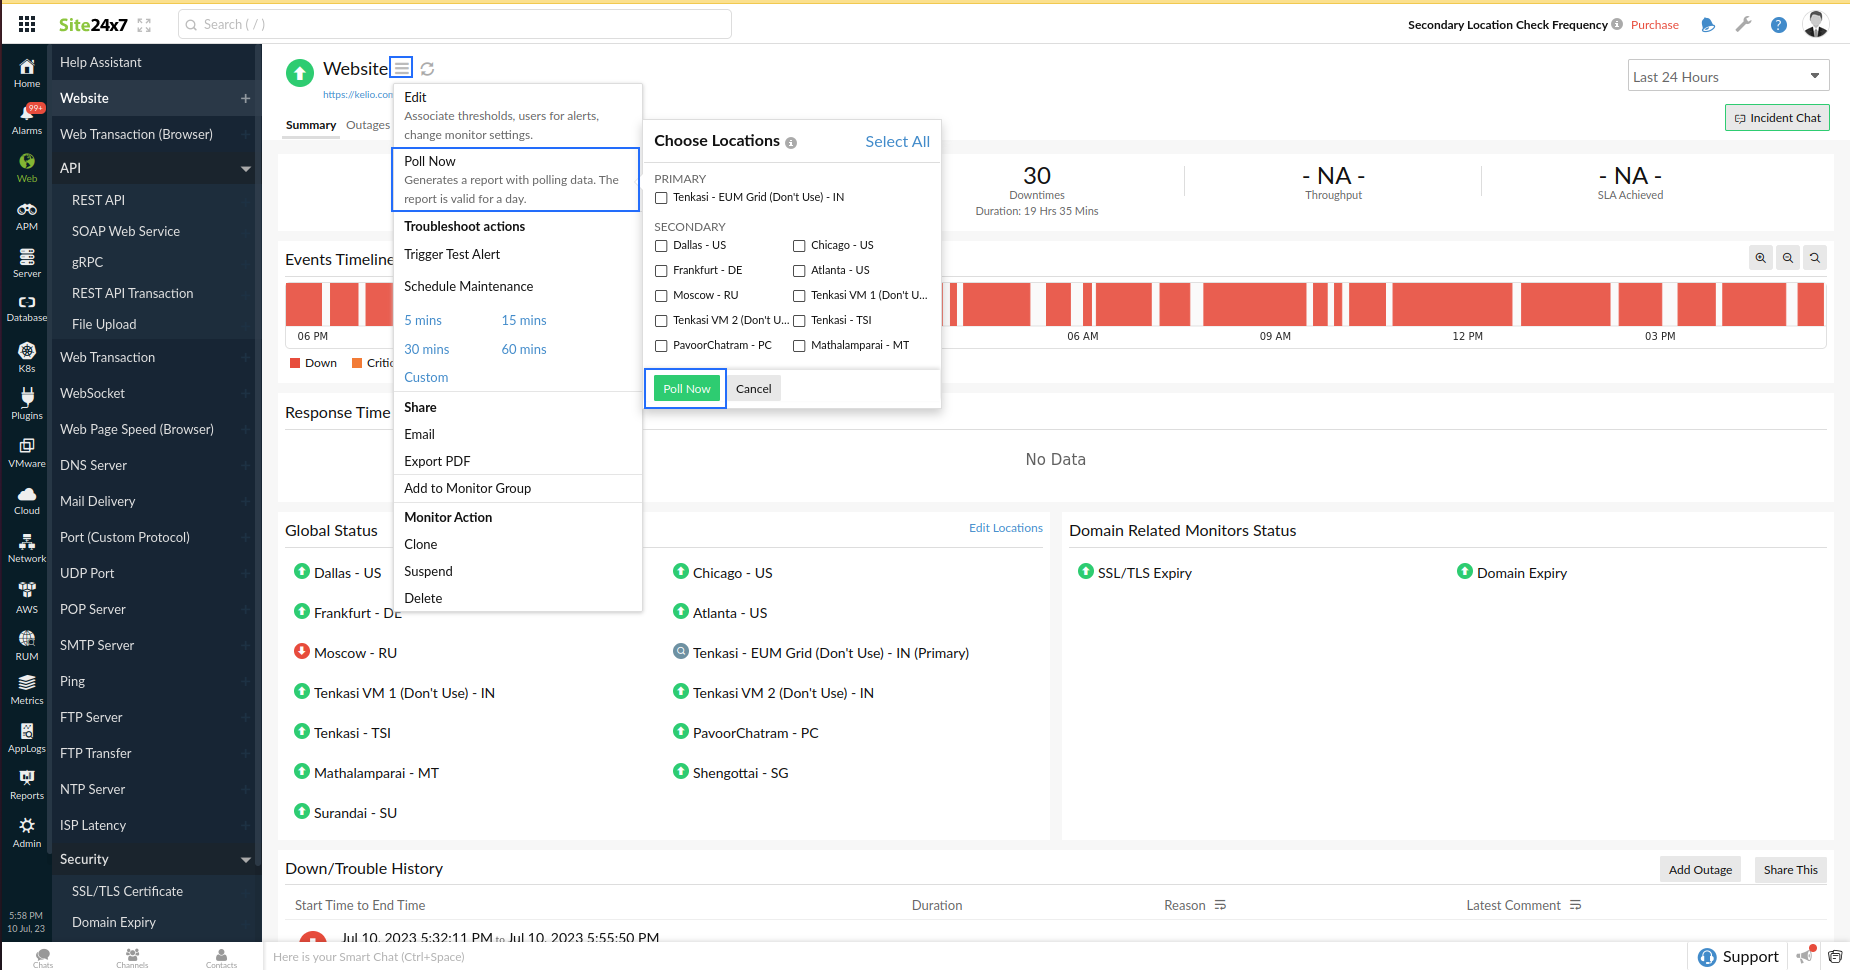
Task: Collapse the API section in sidebar
Action: 245,169
